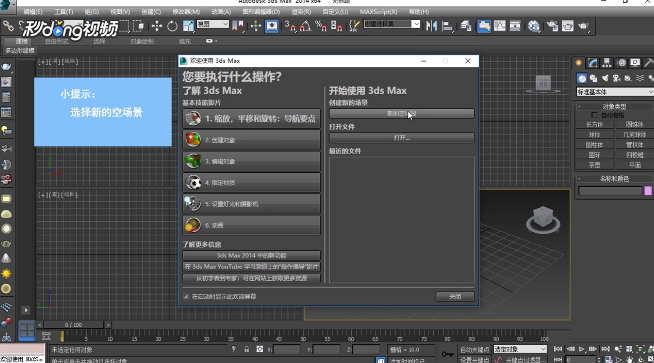Activate the Select and Rotate tool
The image size is (654, 363).
click(x=172, y=26)
